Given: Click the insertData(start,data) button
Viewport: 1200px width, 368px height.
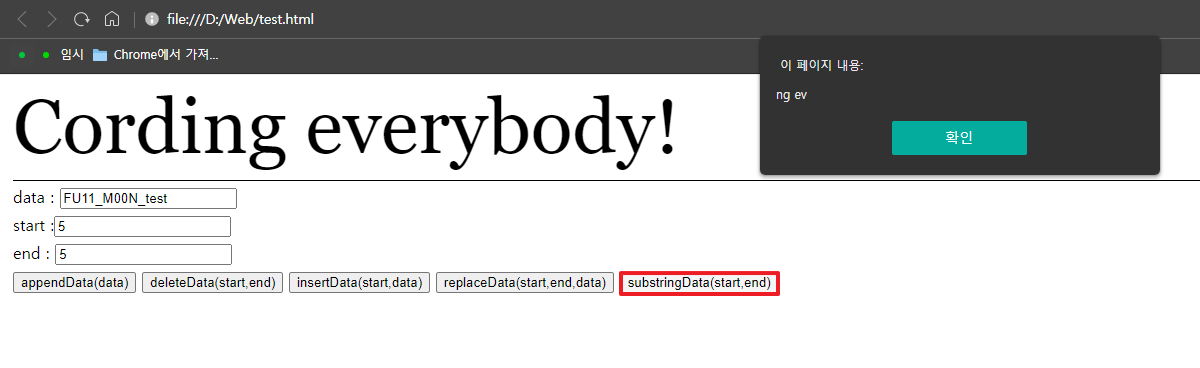Looking at the screenshot, I should [x=360, y=283].
